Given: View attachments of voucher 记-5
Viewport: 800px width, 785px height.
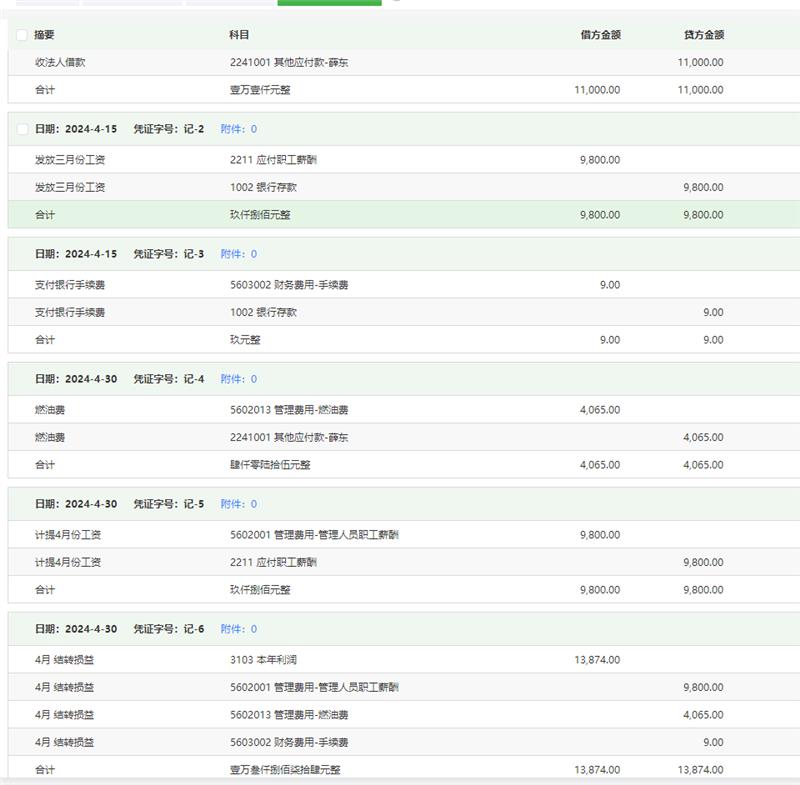Looking at the screenshot, I should click(238, 504).
